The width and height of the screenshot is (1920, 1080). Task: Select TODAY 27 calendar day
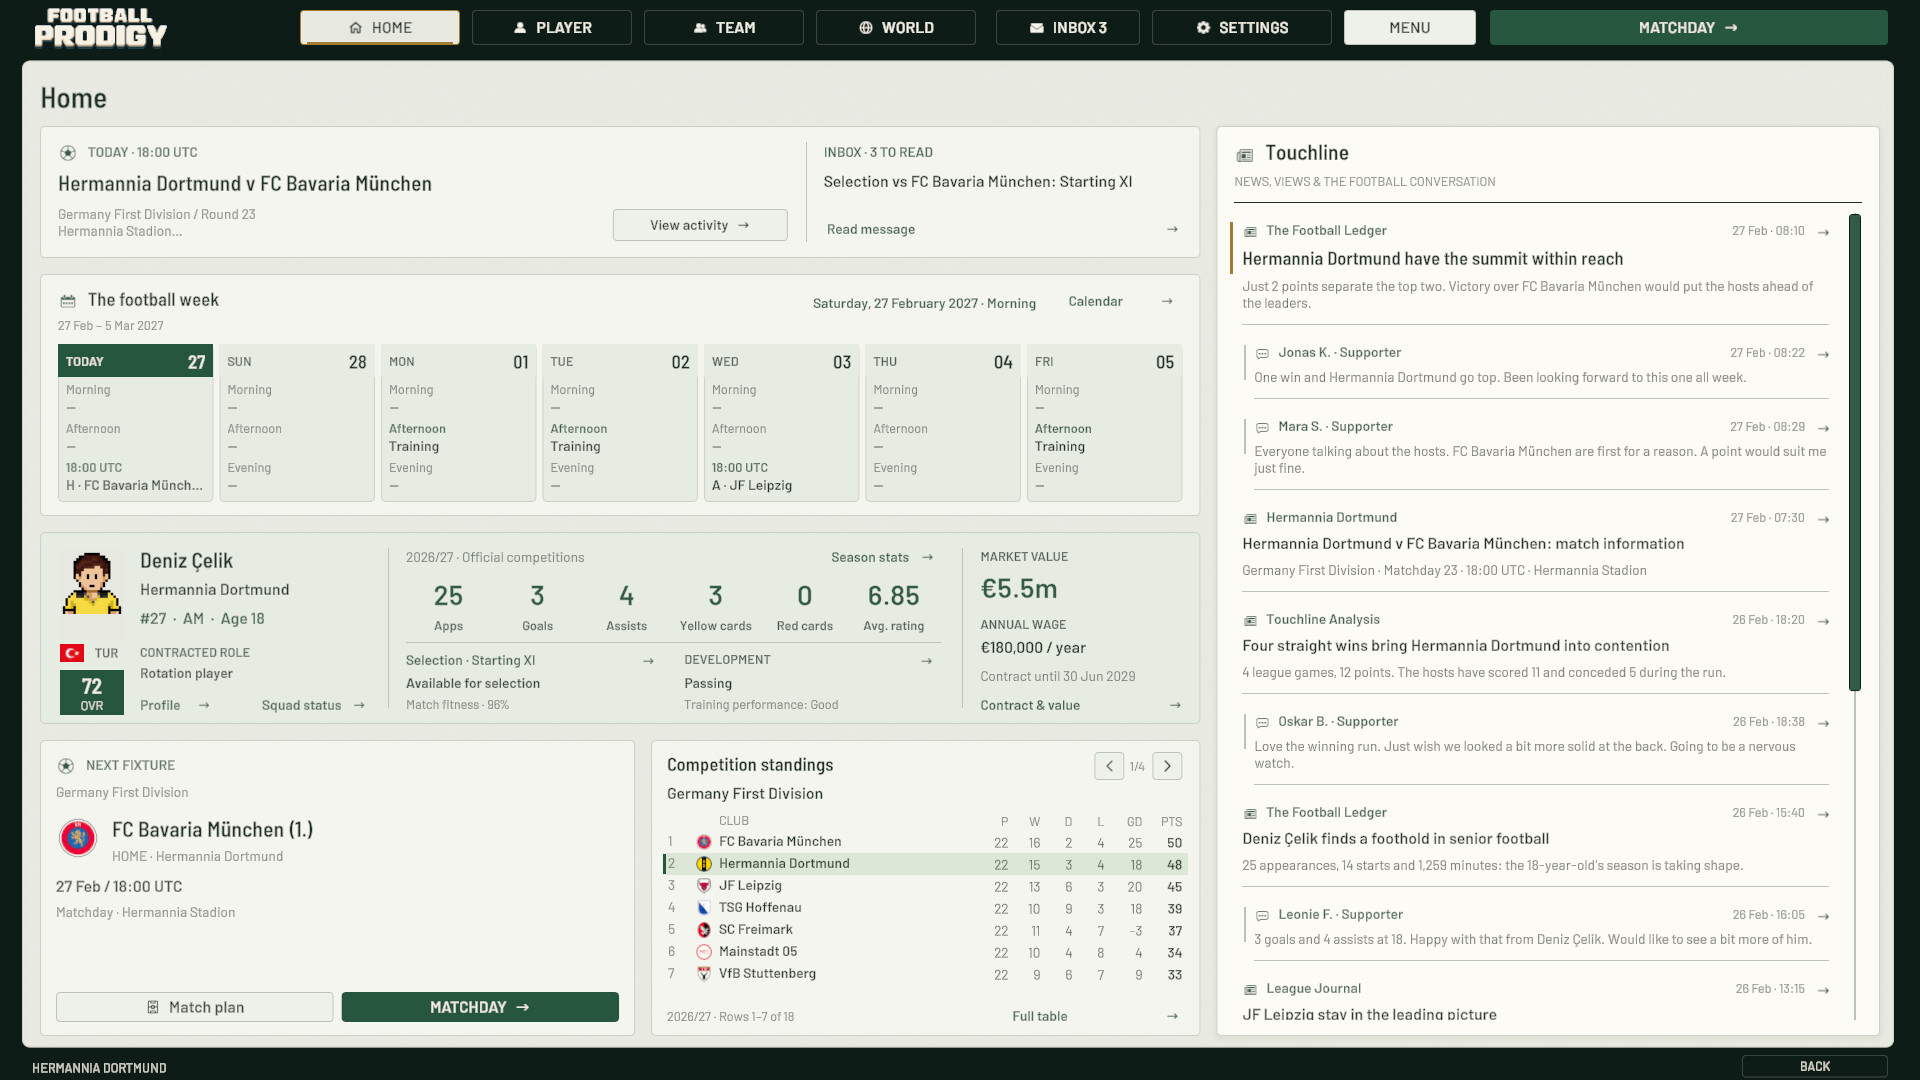(135, 423)
